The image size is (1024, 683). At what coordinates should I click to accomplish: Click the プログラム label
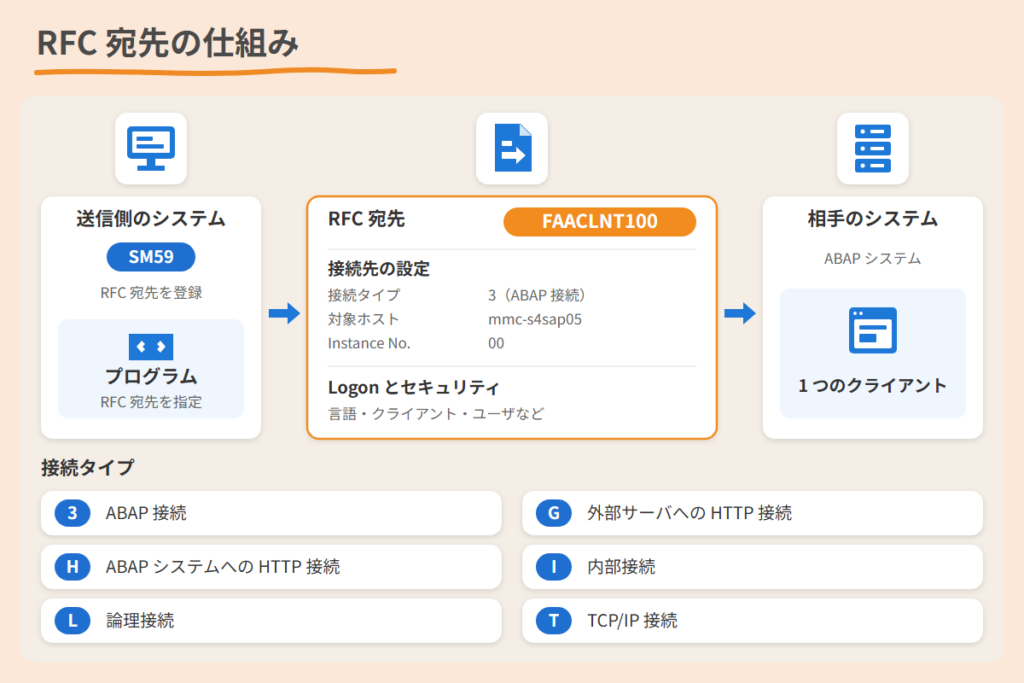click(x=151, y=376)
